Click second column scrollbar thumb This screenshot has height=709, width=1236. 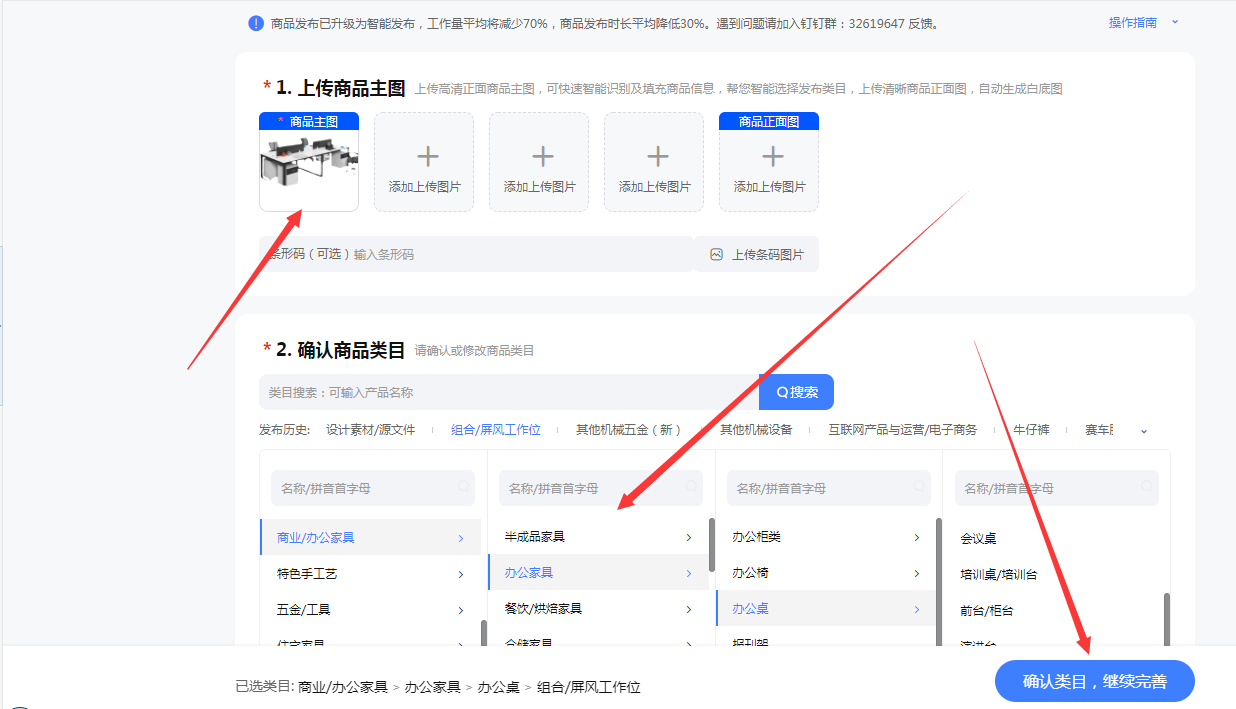pyautogui.click(x=712, y=544)
